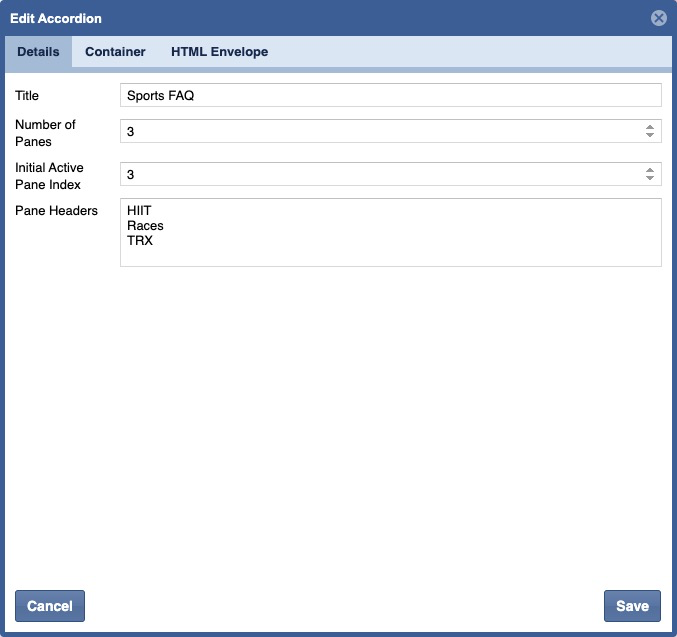Increment the Initial Active Pane Index

(650, 170)
